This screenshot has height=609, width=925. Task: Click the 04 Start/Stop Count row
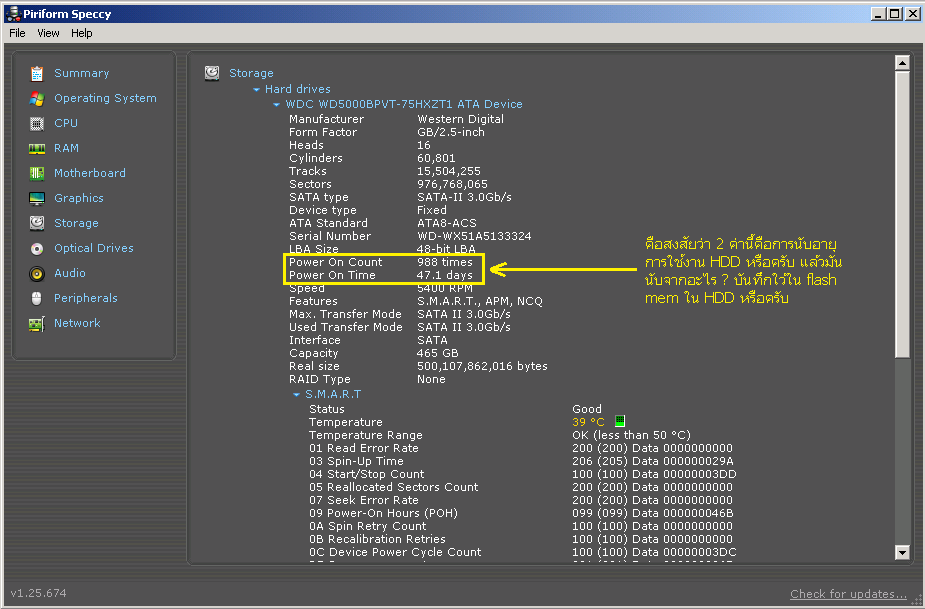523,474
